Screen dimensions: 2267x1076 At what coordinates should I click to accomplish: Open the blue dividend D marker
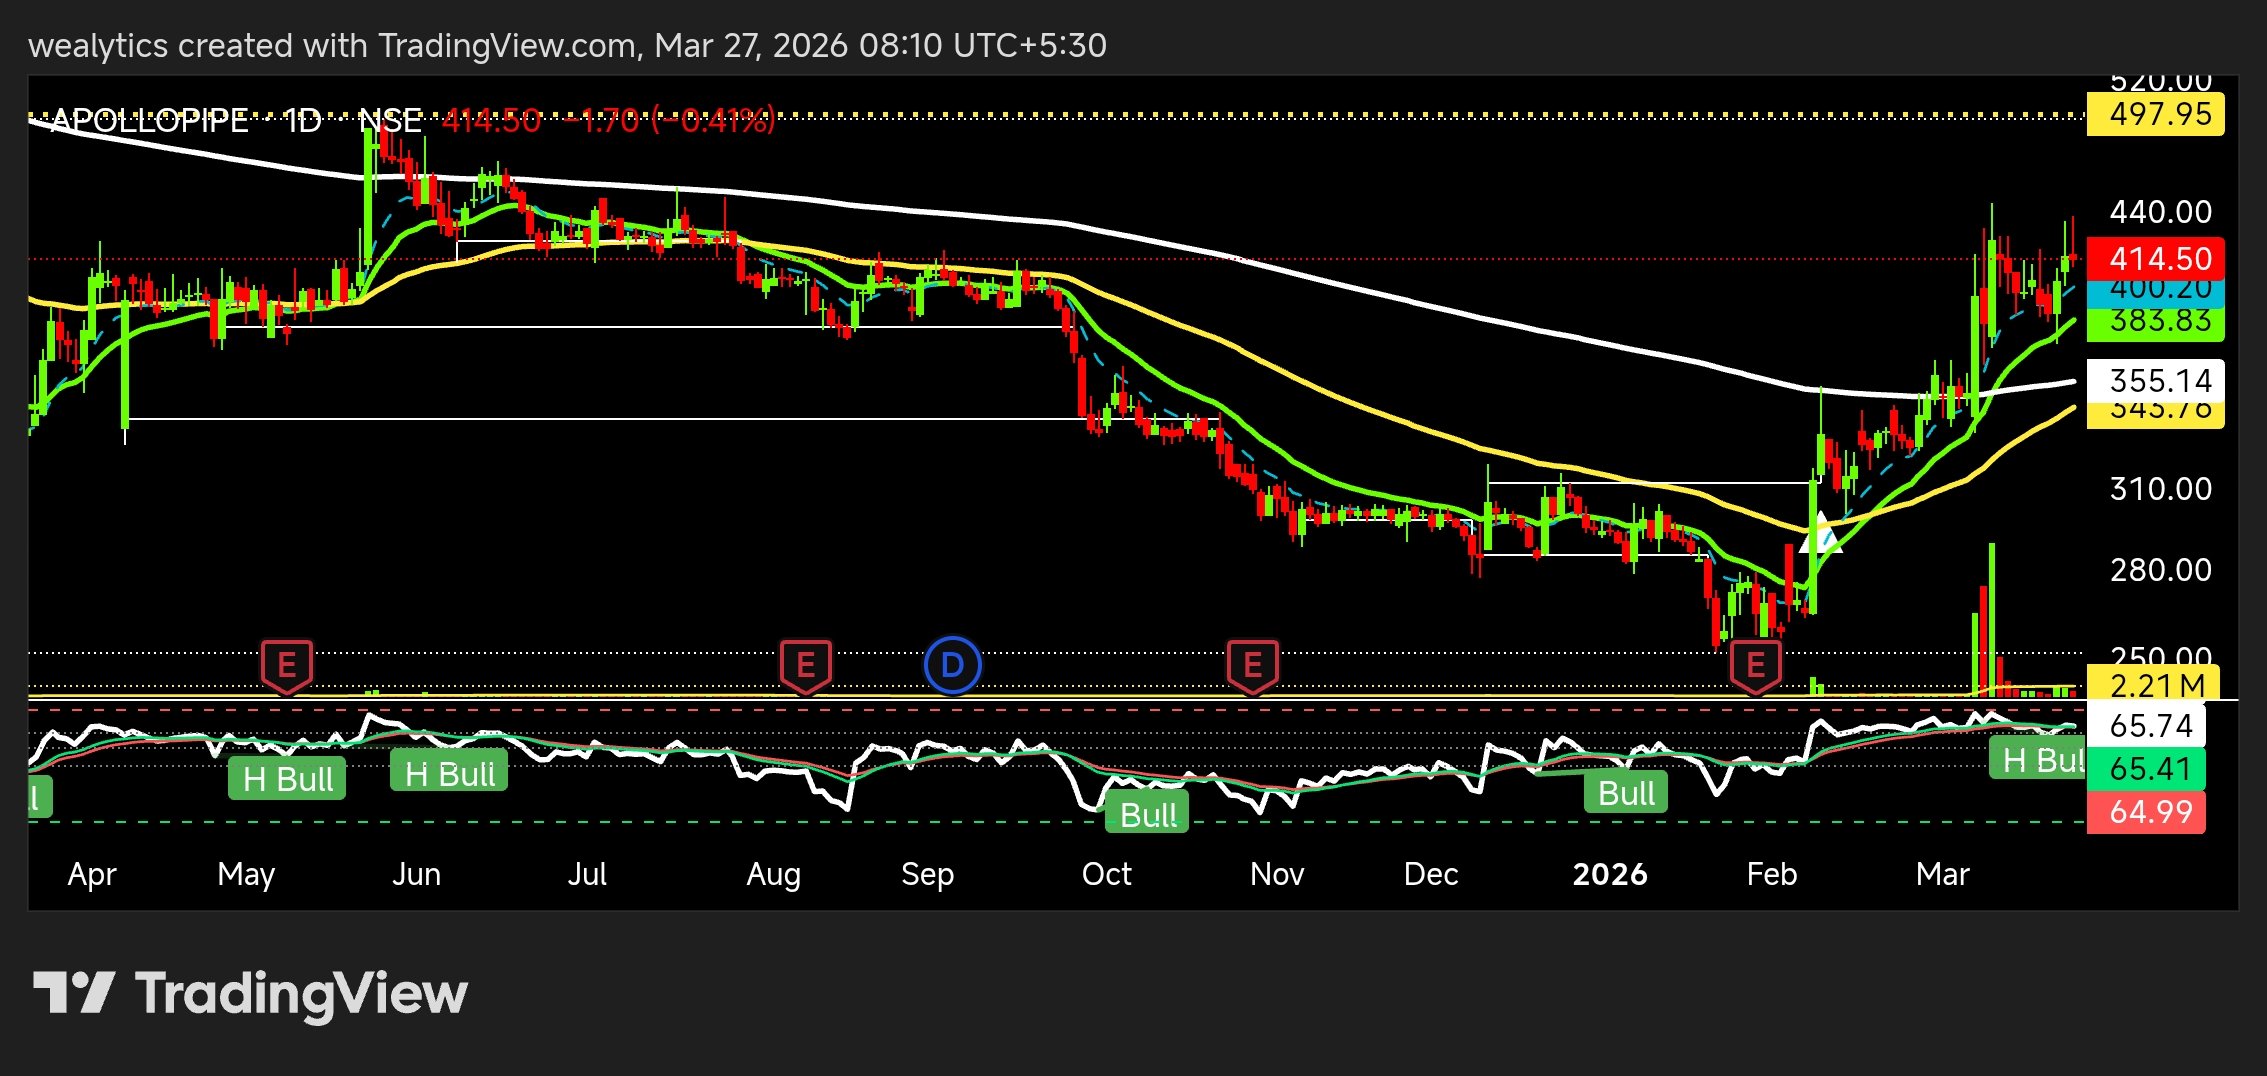[x=953, y=665]
